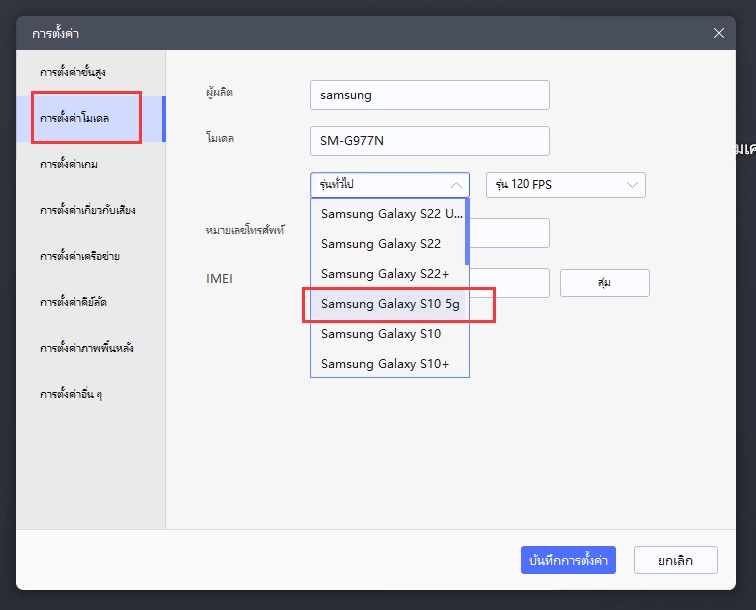Choose Samsung Galaxy S22+ option

point(388,273)
